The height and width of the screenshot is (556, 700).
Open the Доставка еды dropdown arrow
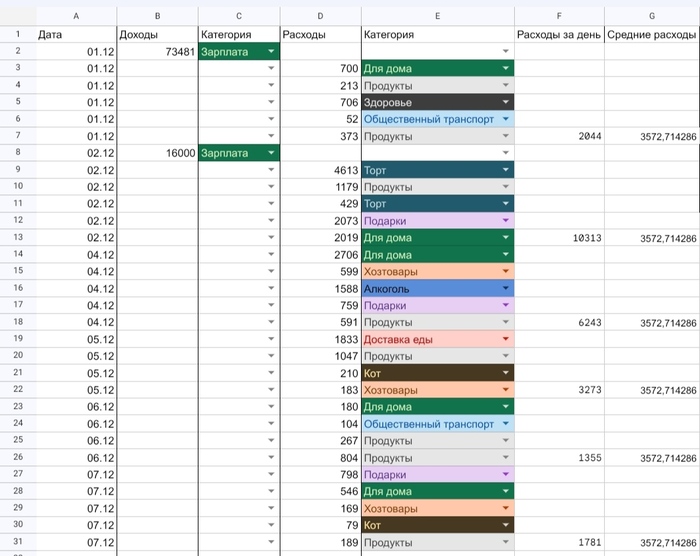pyautogui.click(x=505, y=339)
